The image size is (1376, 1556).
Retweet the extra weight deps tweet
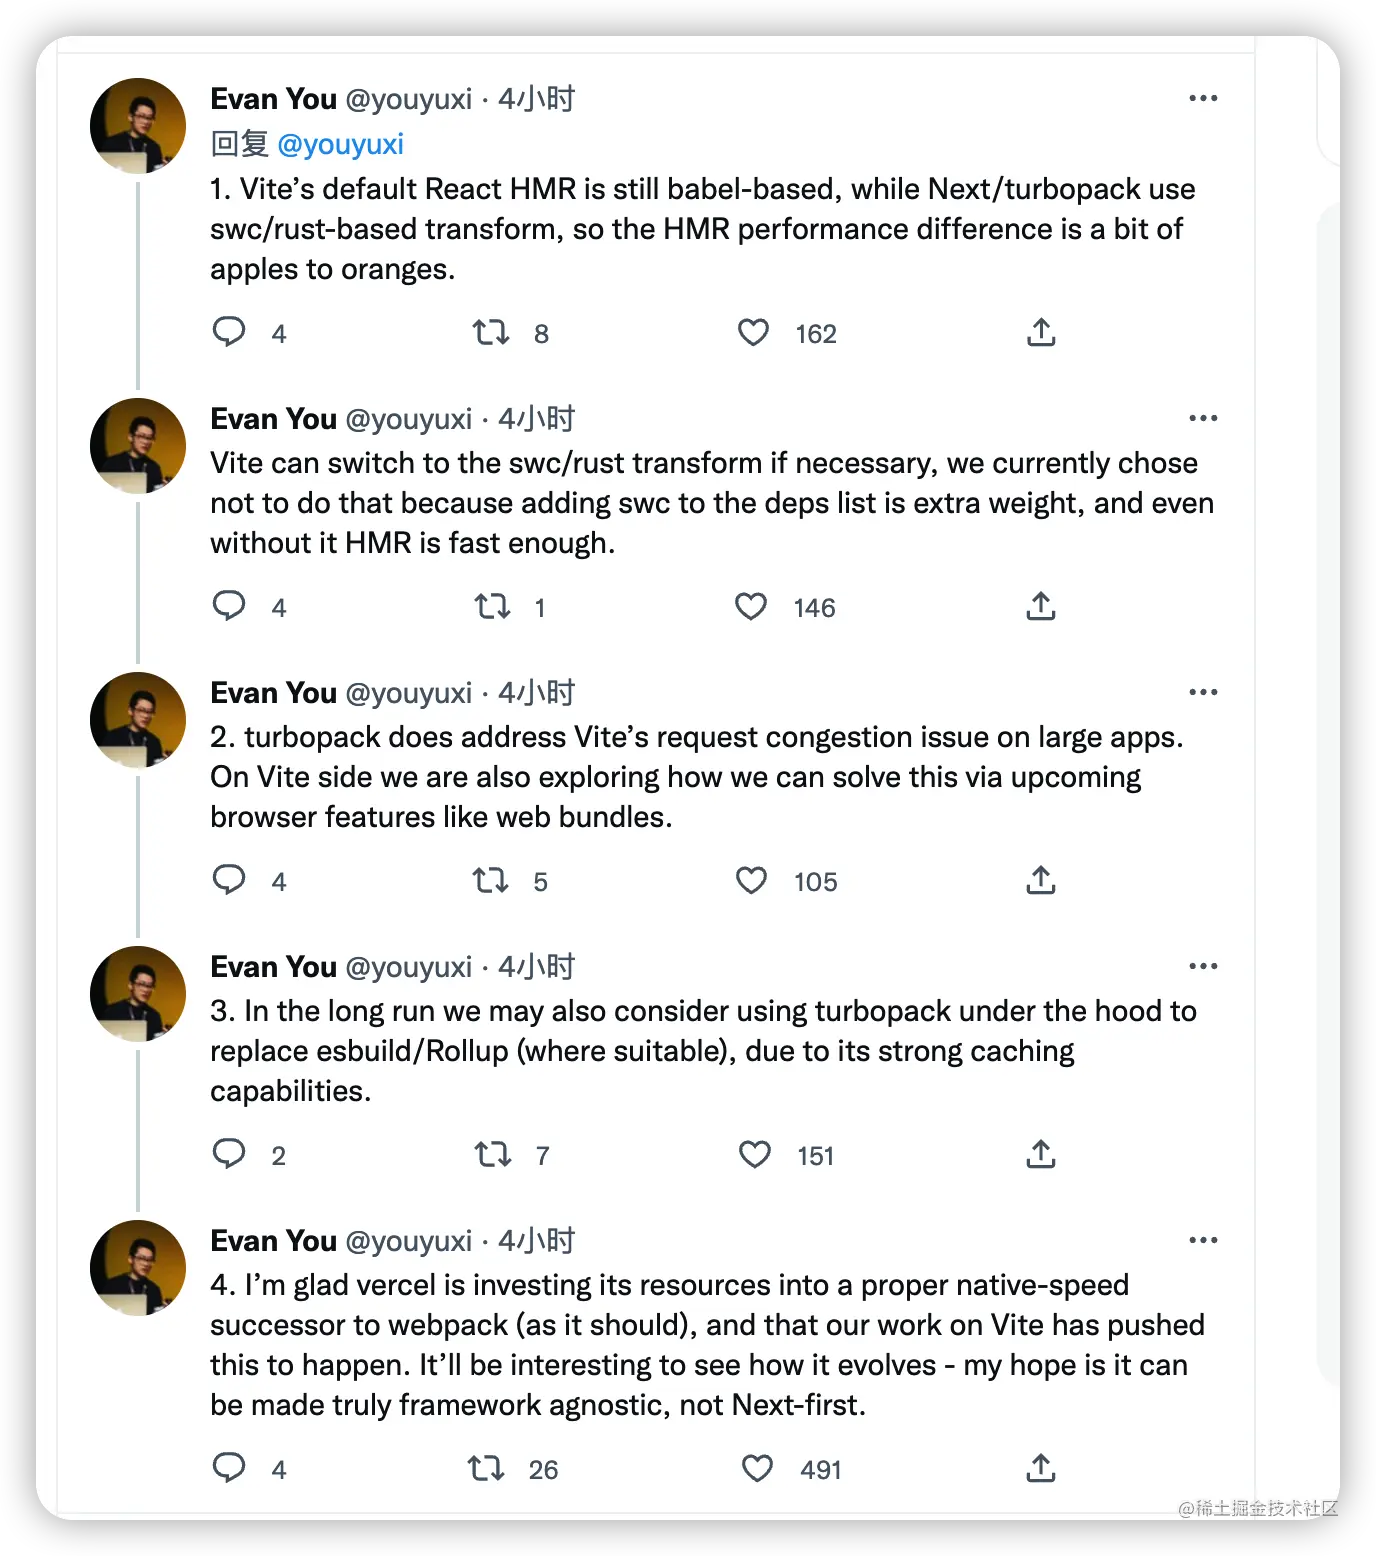pyautogui.click(x=492, y=606)
